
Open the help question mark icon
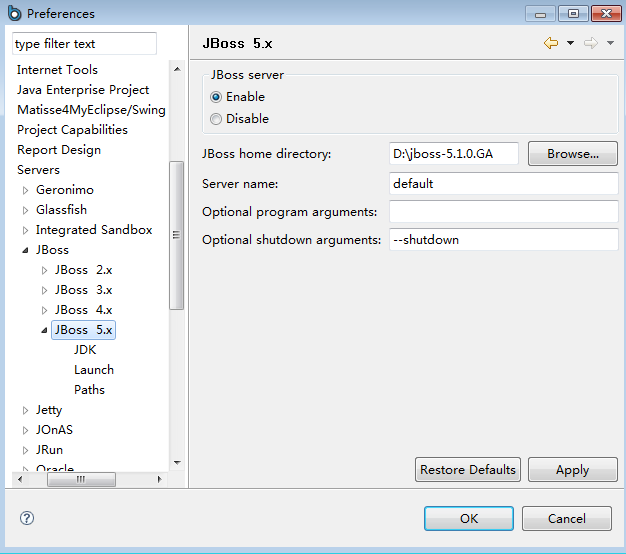[27, 518]
